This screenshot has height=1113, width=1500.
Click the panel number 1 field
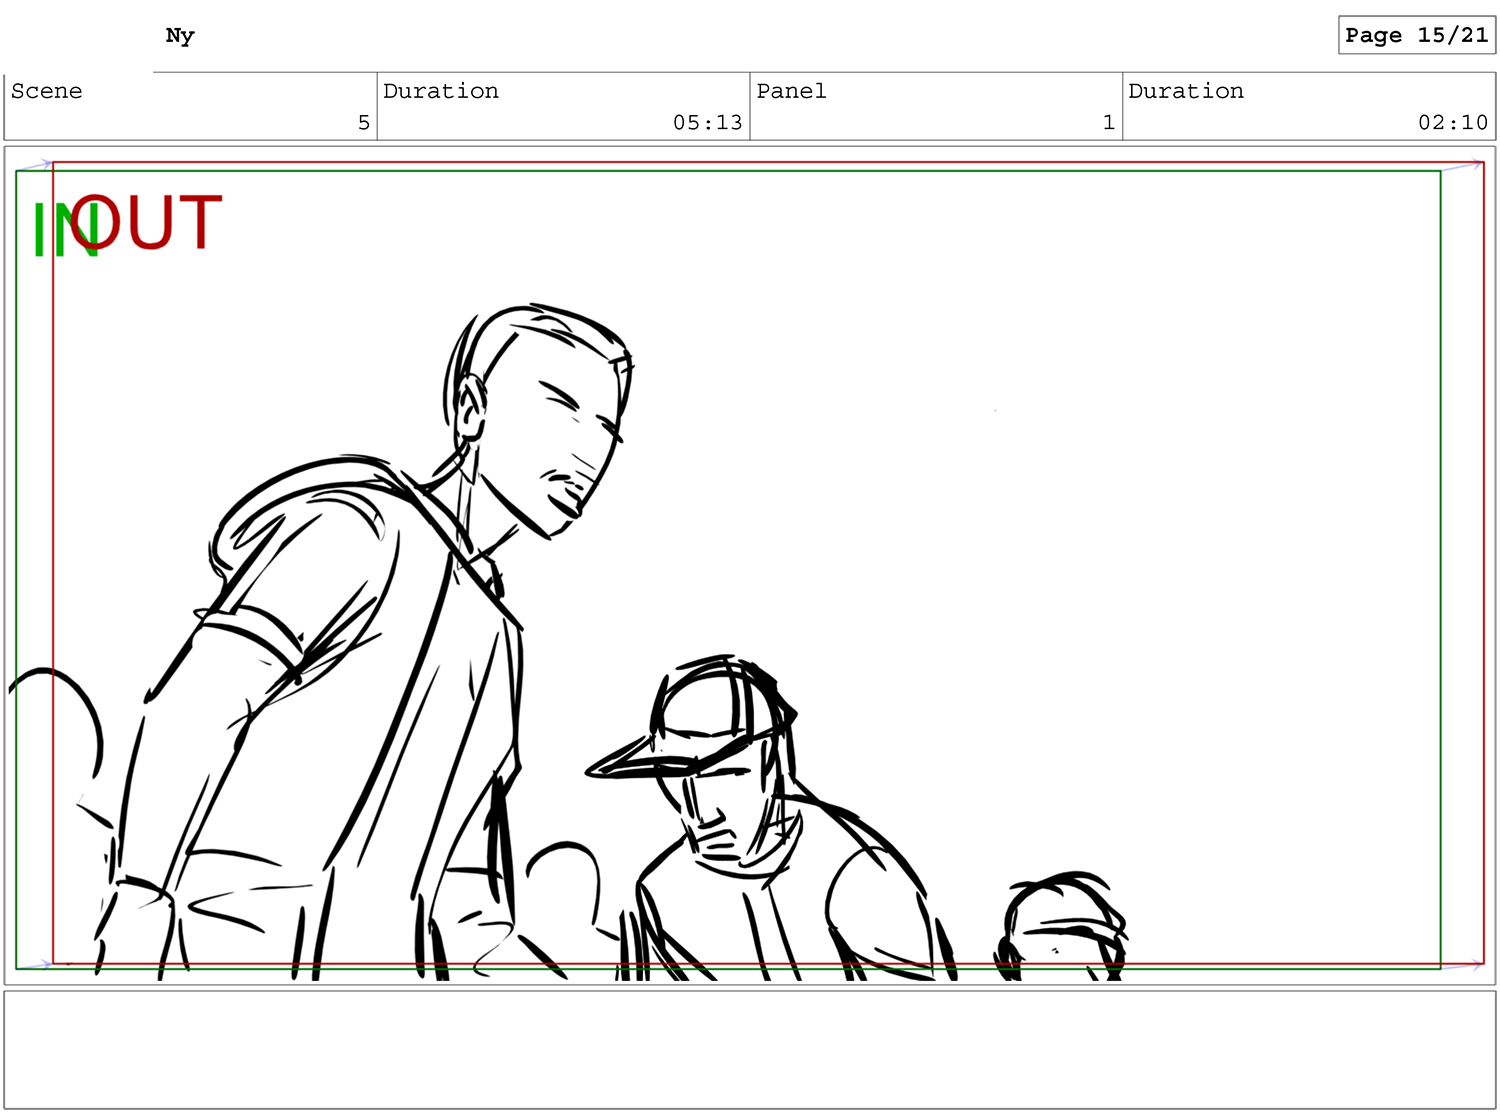1108,122
